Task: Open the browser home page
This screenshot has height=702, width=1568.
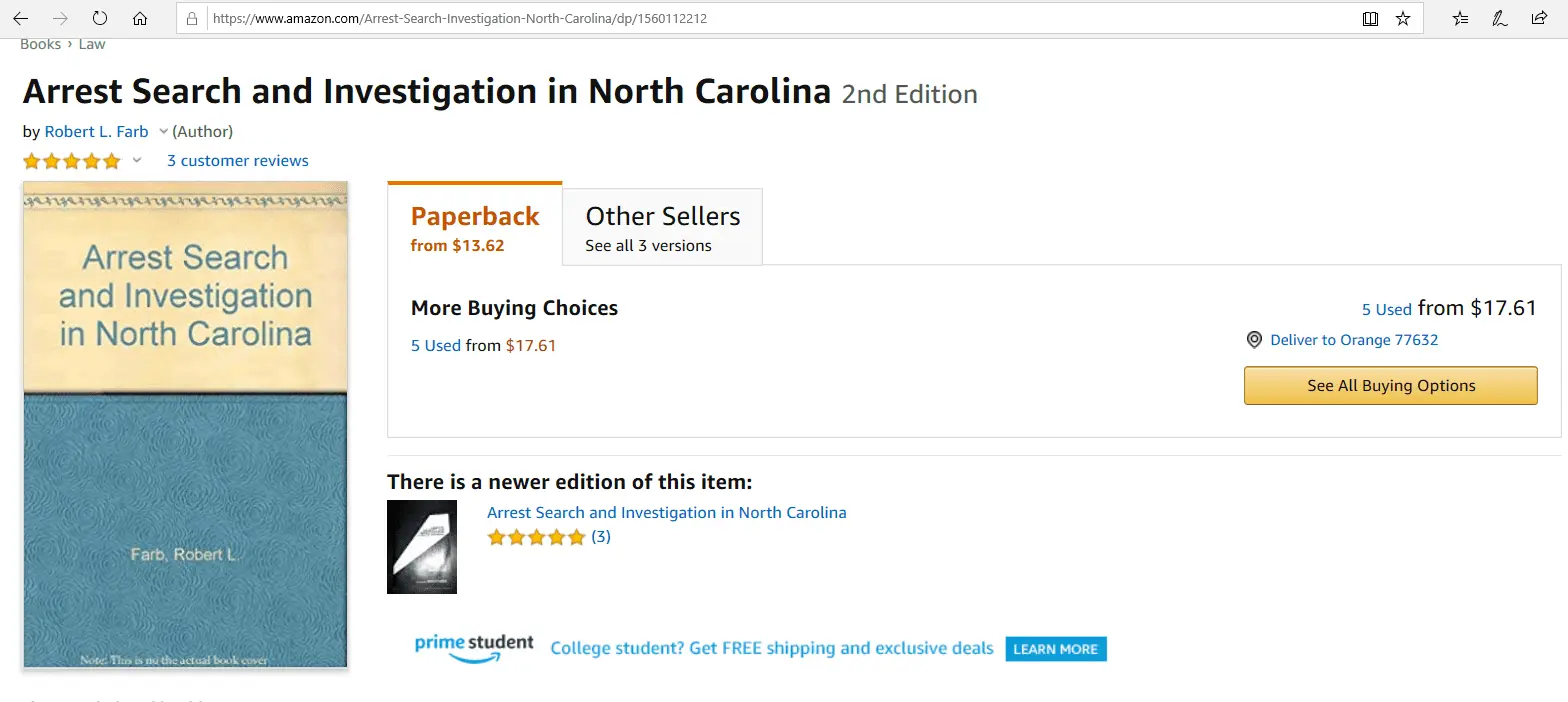Action: coord(140,18)
